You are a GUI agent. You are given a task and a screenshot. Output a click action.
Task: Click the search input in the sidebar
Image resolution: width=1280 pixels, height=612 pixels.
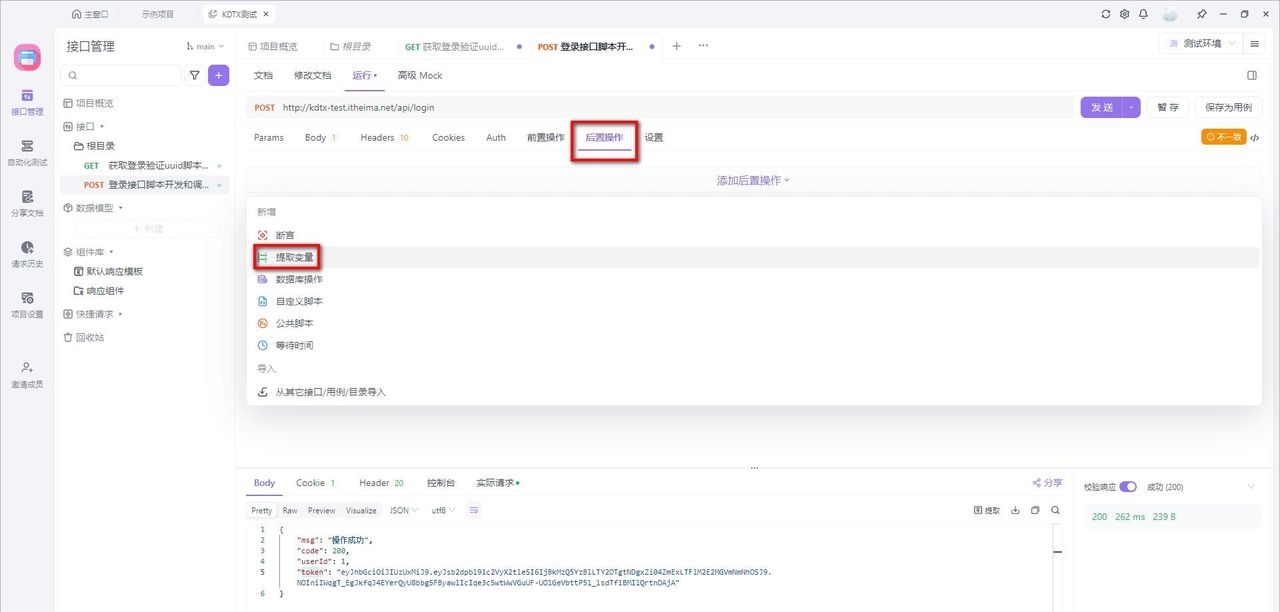(x=120, y=75)
